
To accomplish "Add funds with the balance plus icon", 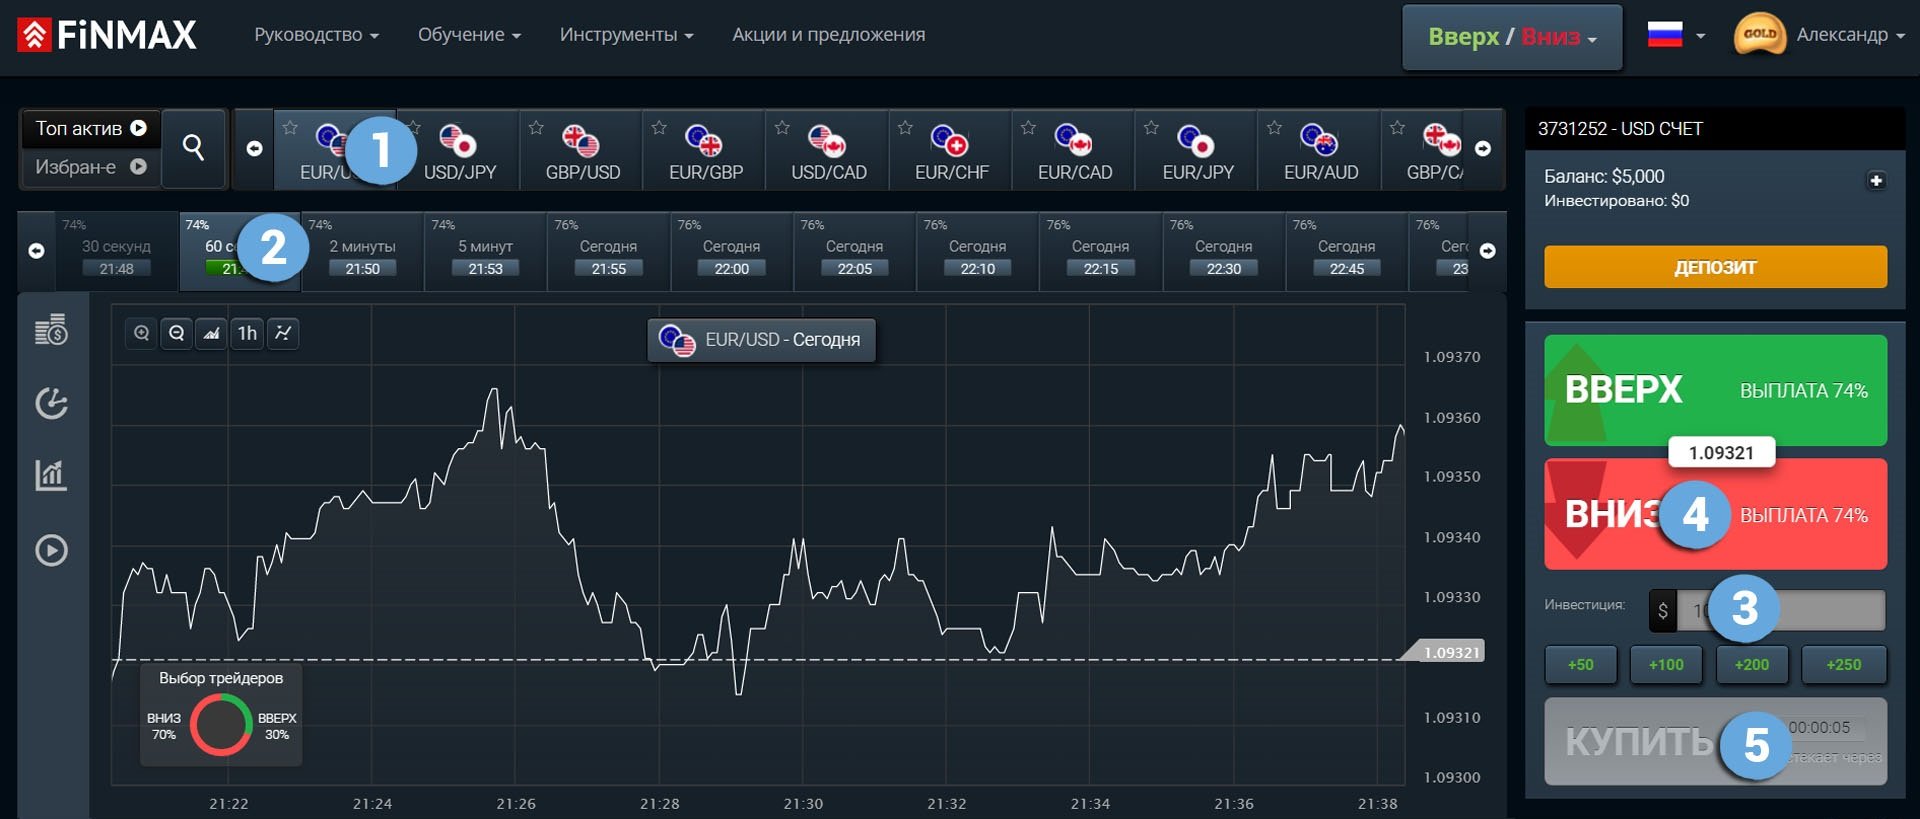I will 1876,180.
